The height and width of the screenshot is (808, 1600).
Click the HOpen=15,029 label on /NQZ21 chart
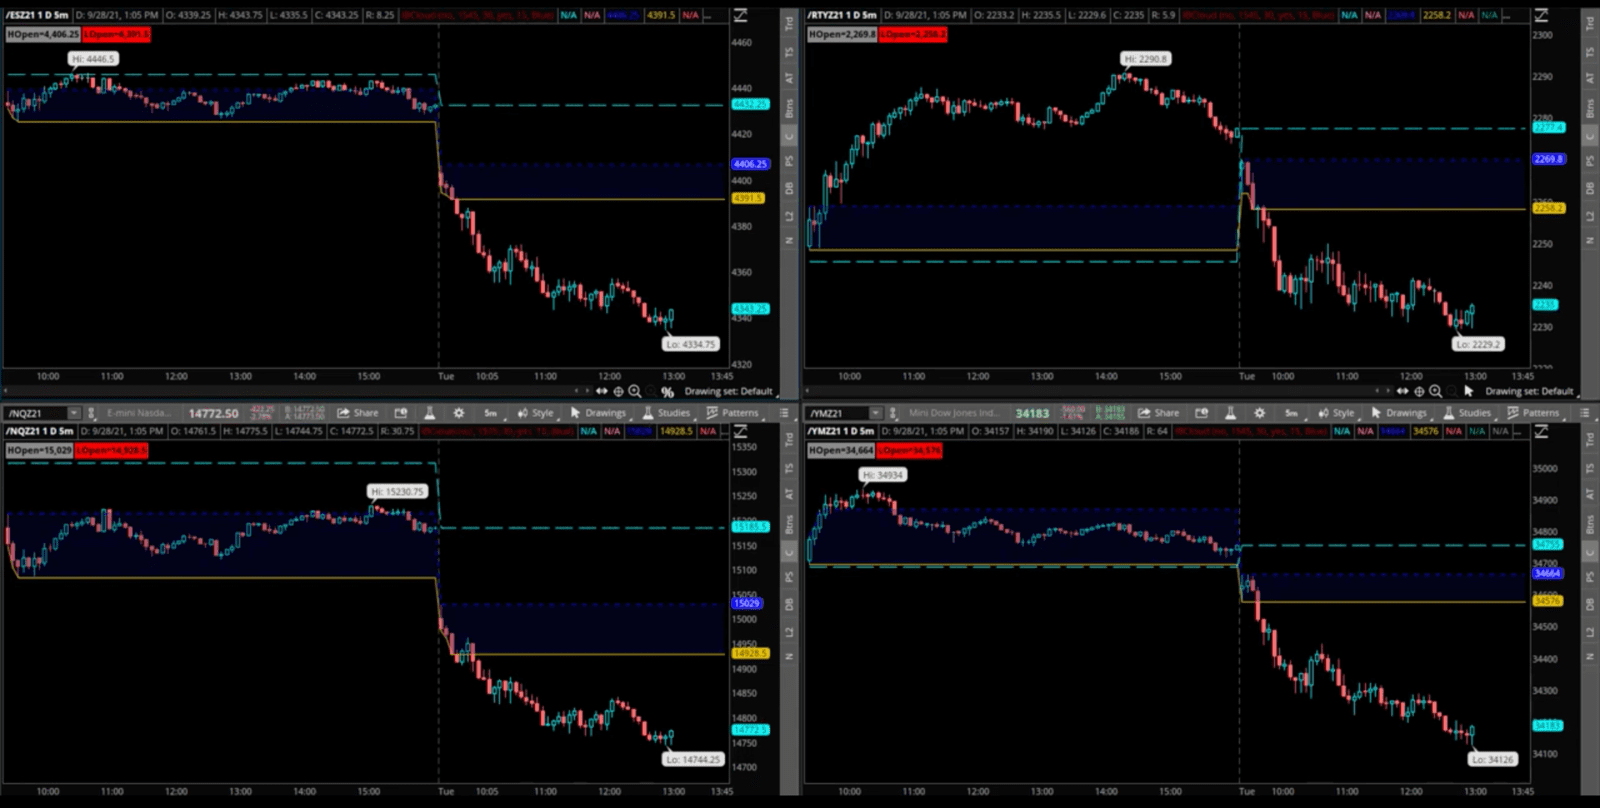[x=39, y=450]
